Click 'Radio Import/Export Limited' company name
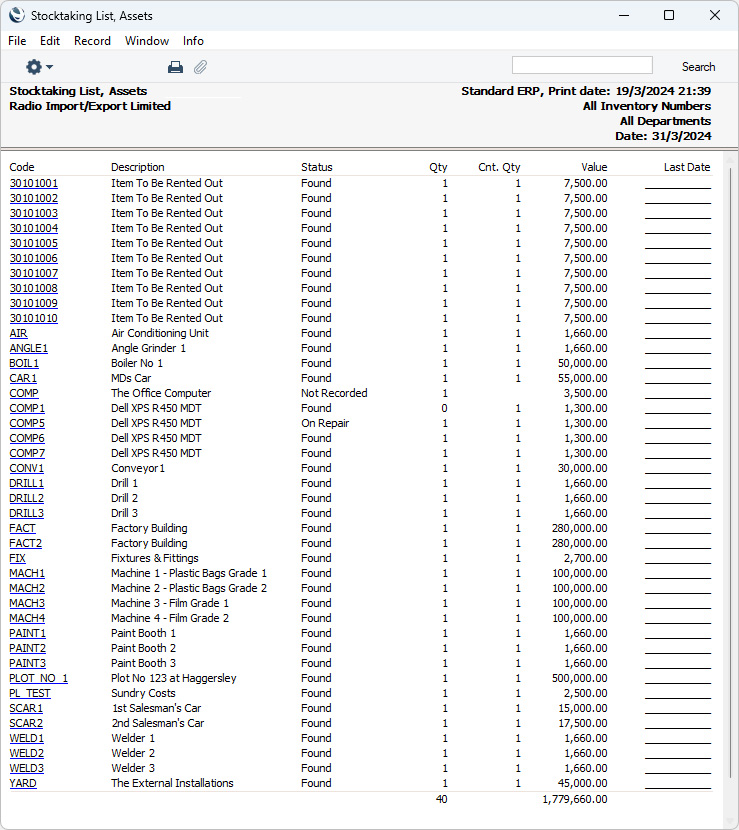 tap(90, 106)
